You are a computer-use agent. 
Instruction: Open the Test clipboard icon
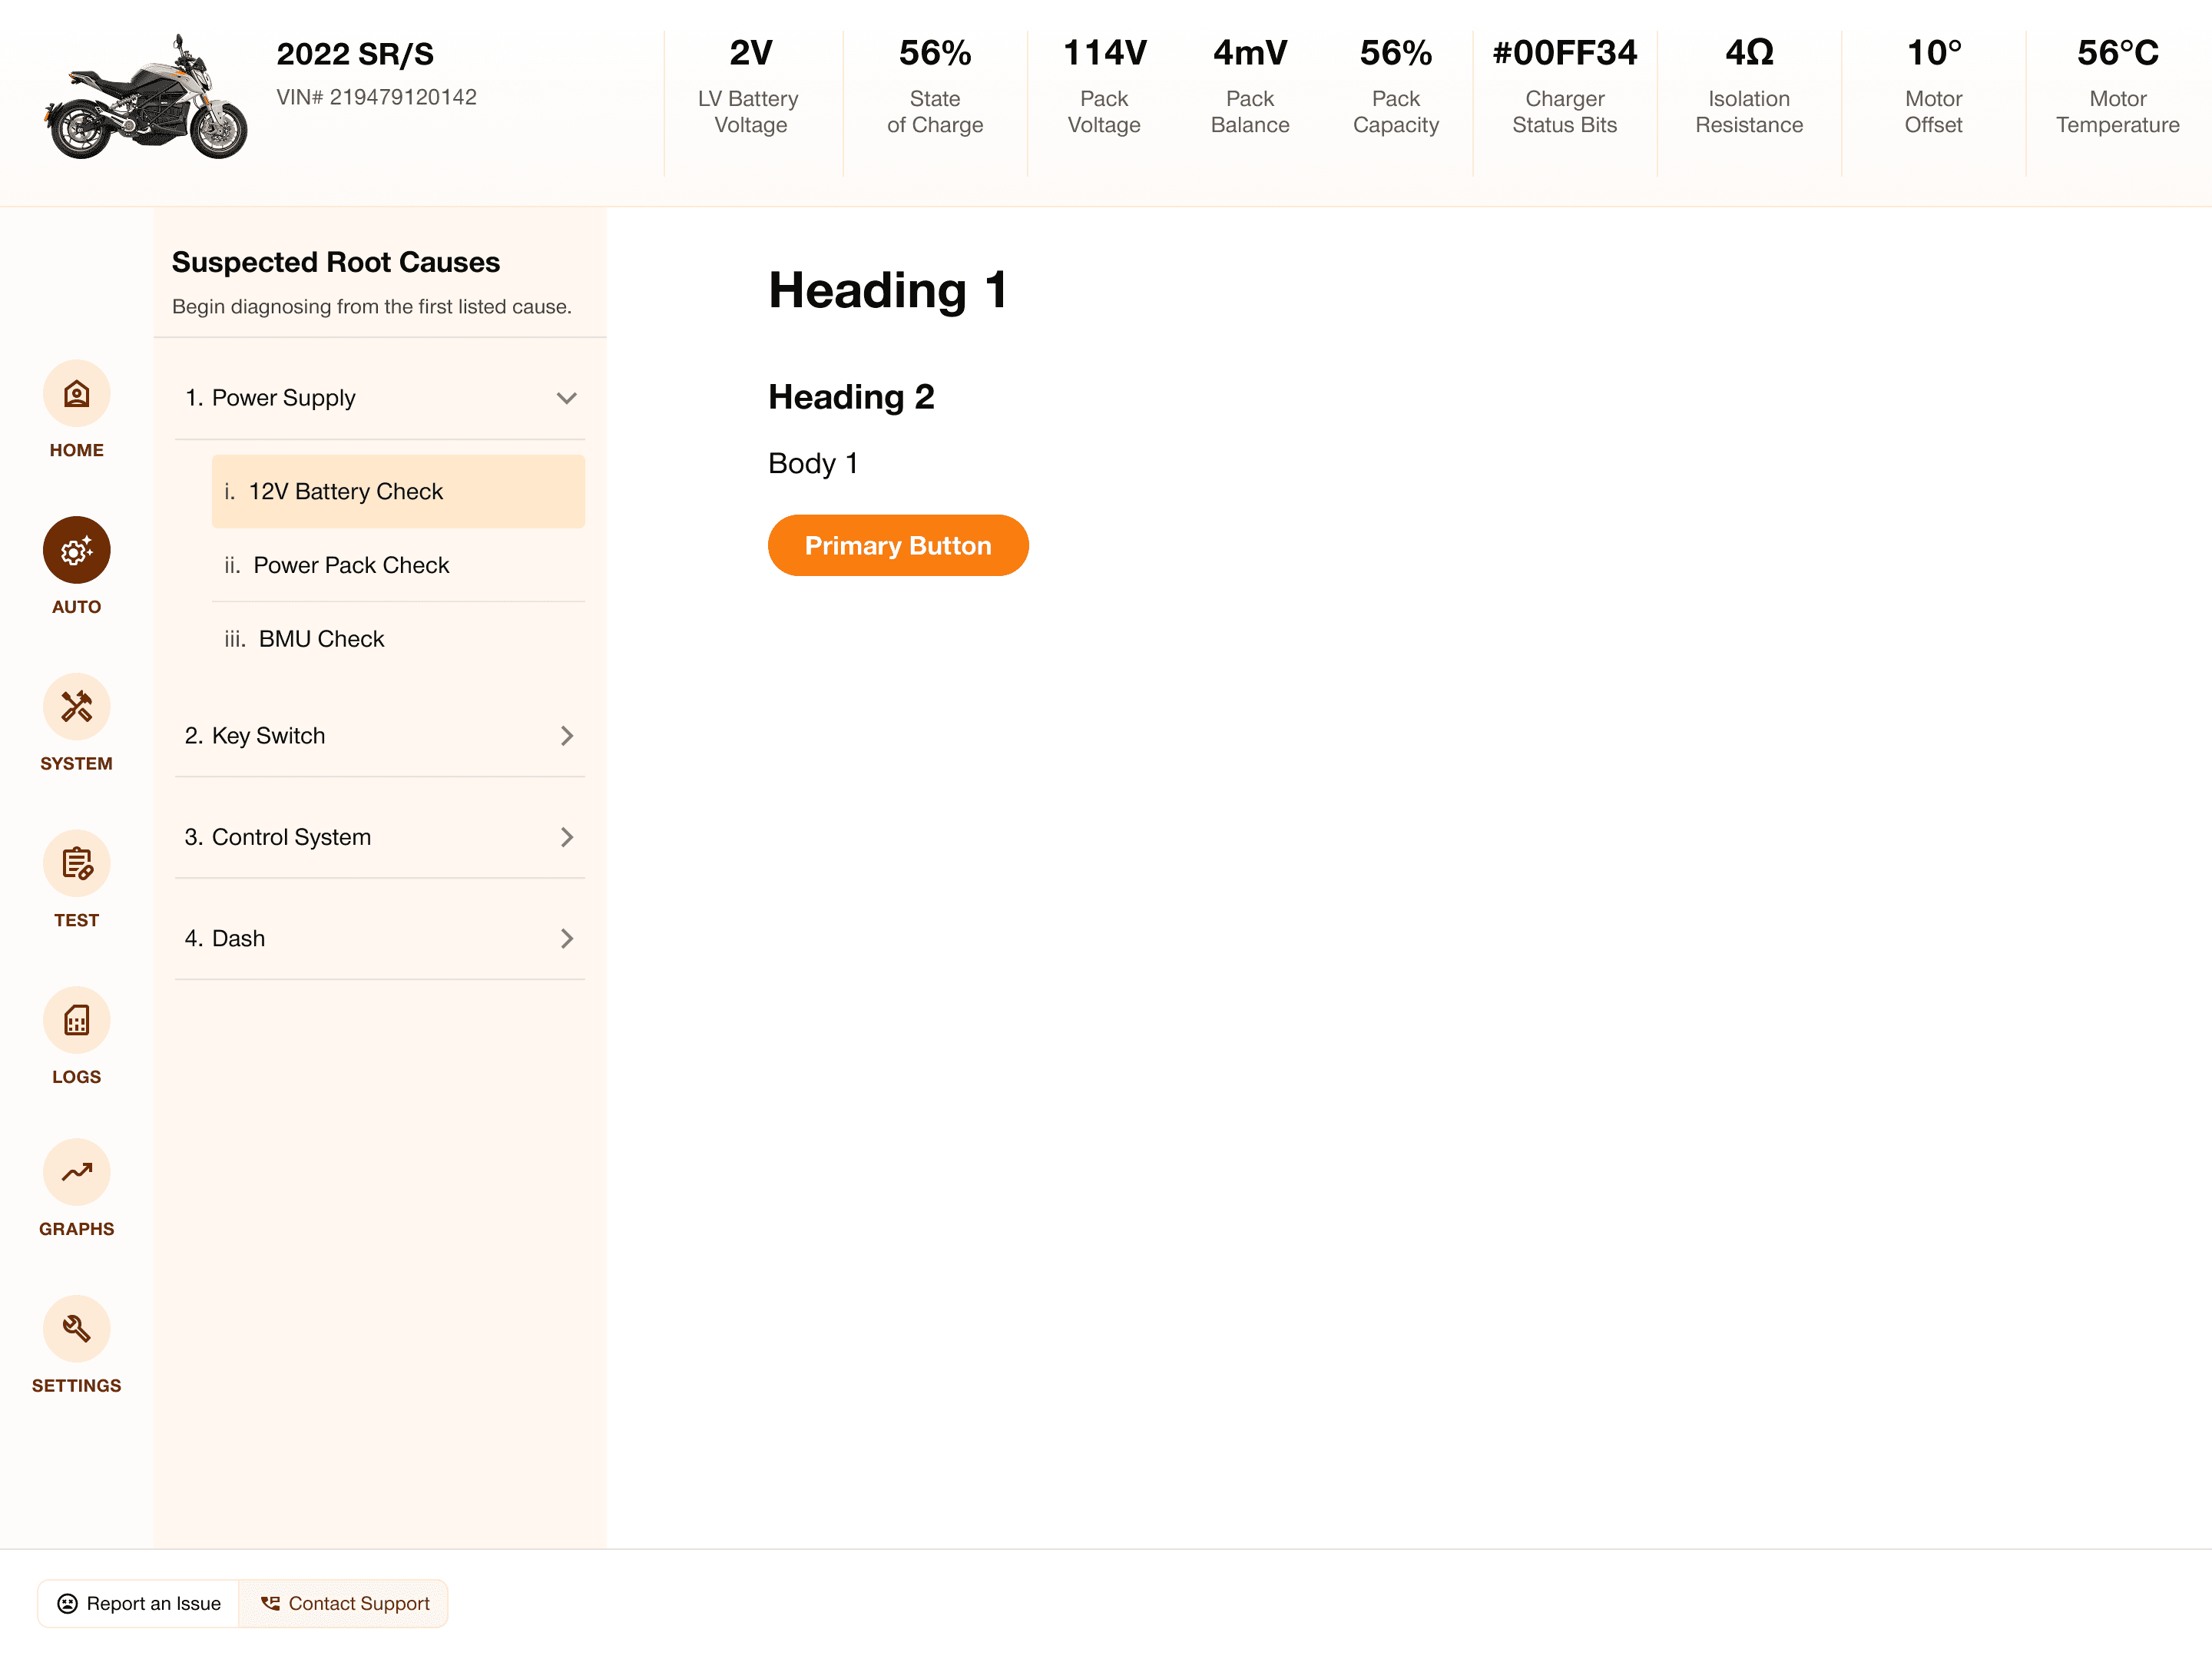coord(76,863)
